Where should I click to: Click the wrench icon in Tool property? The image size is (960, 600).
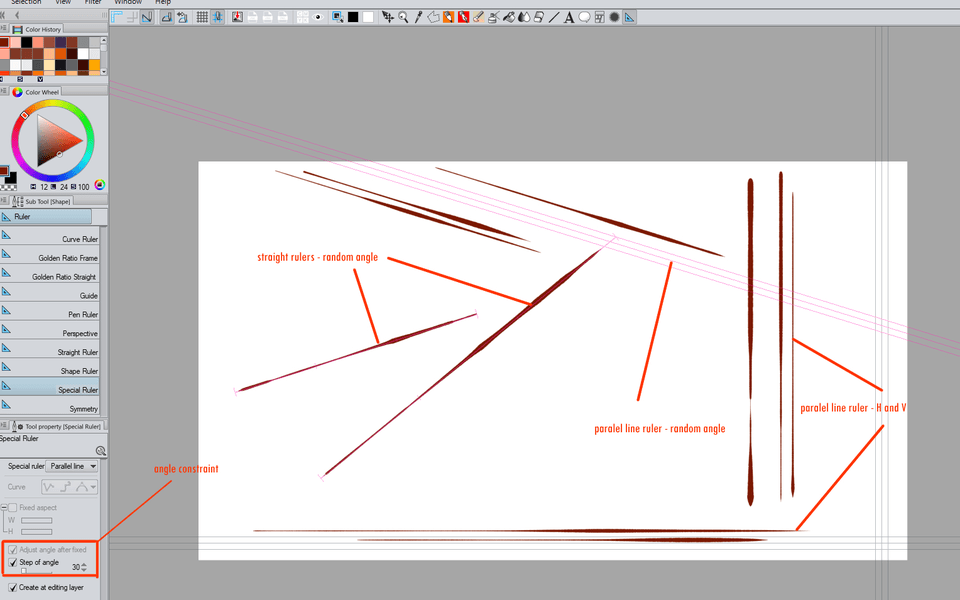(100, 451)
